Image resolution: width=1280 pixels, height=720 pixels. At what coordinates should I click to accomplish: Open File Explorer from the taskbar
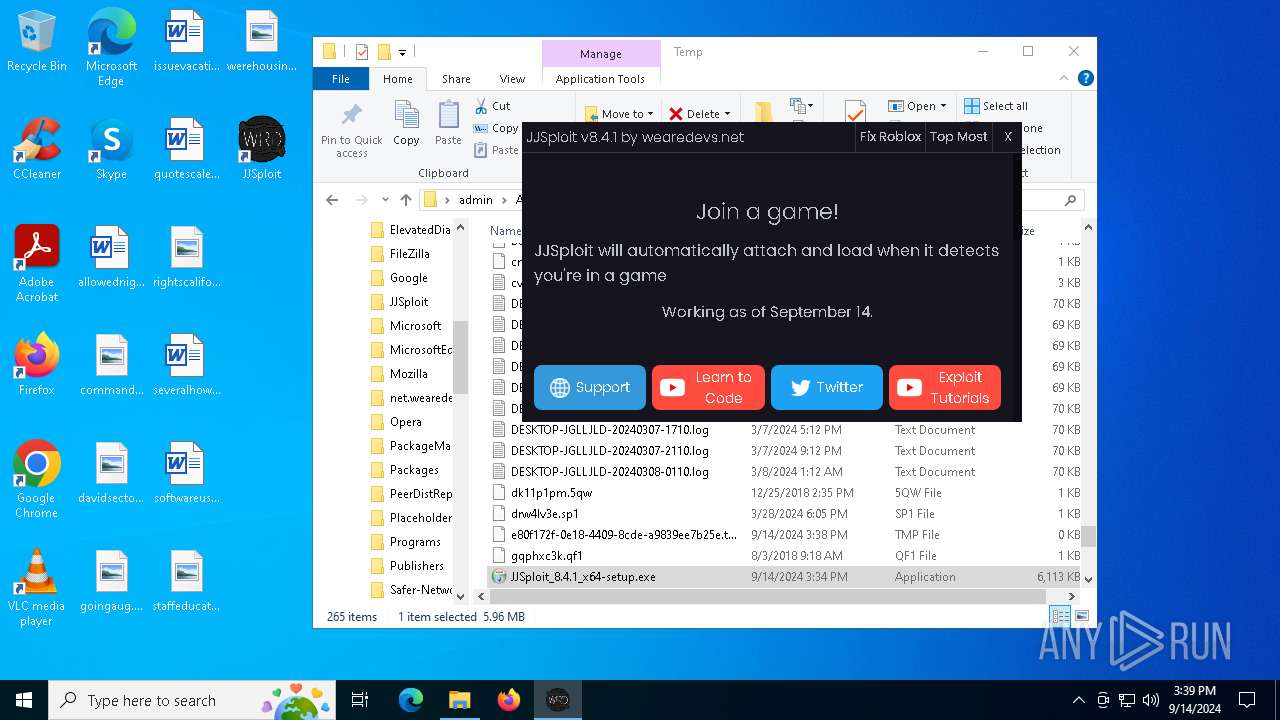click(459, 700)
